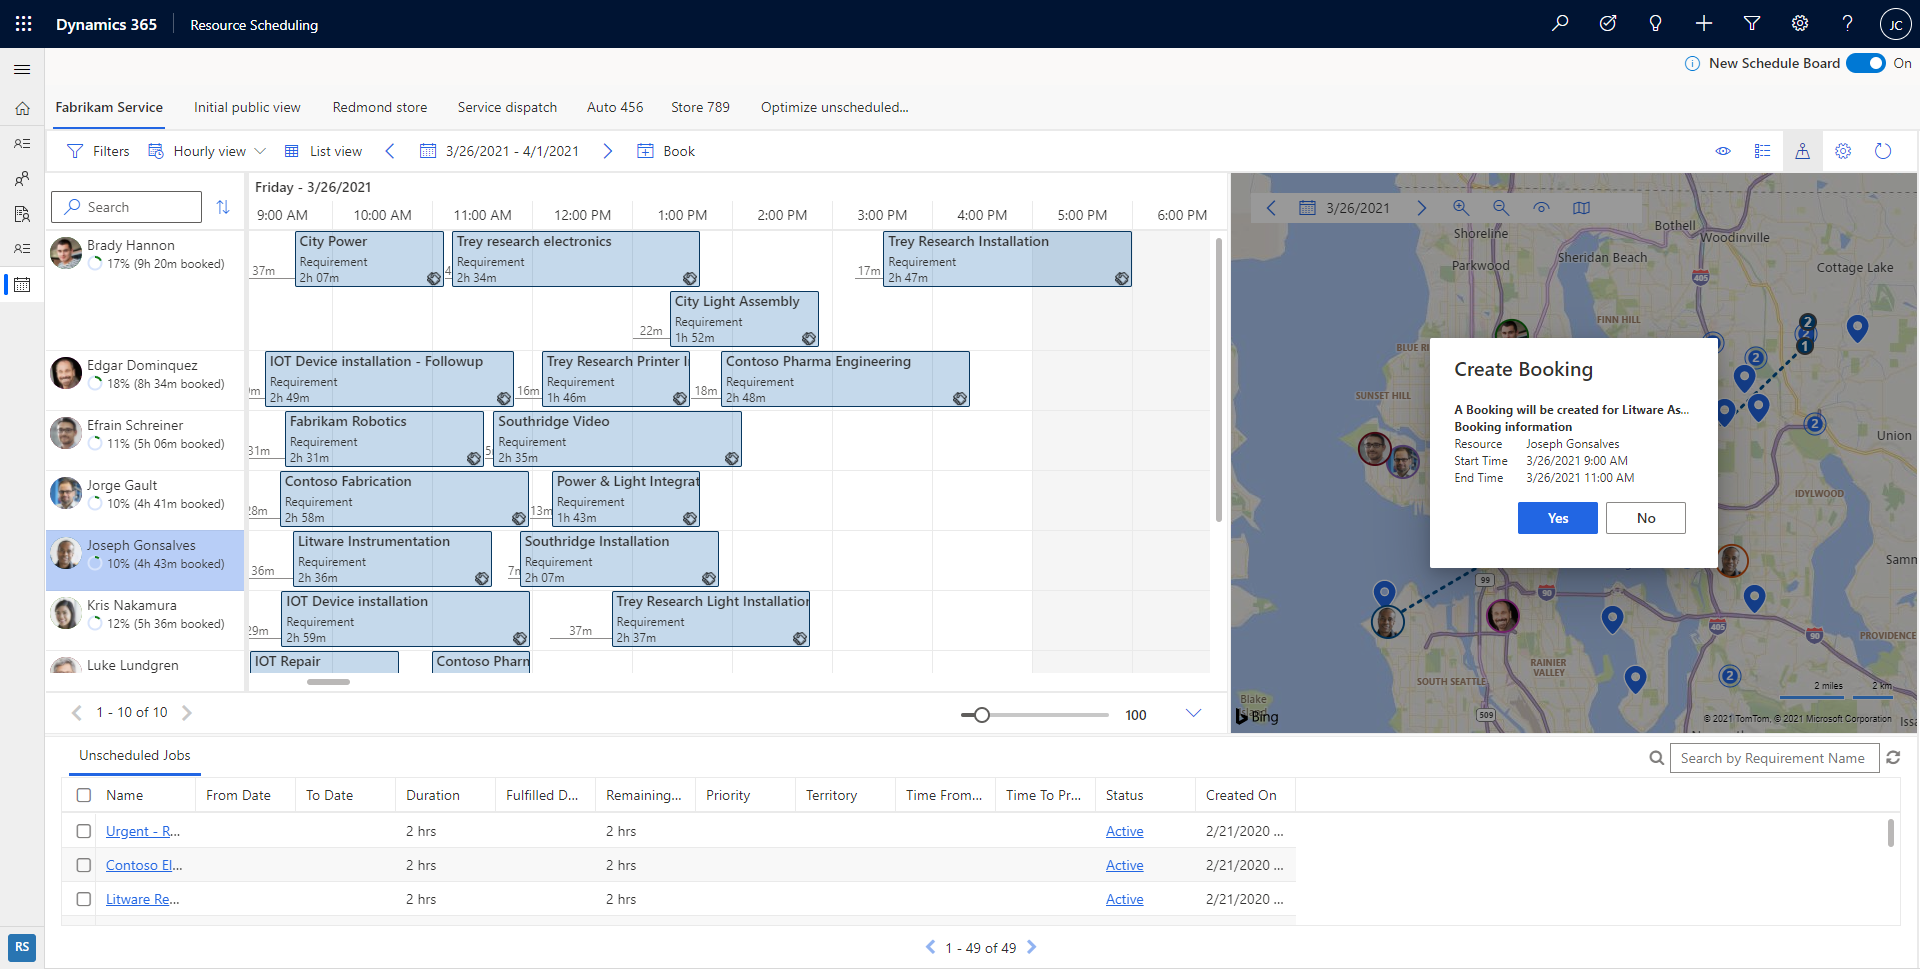Go to next resources page arrow
1920x969 pixels.
187,713
